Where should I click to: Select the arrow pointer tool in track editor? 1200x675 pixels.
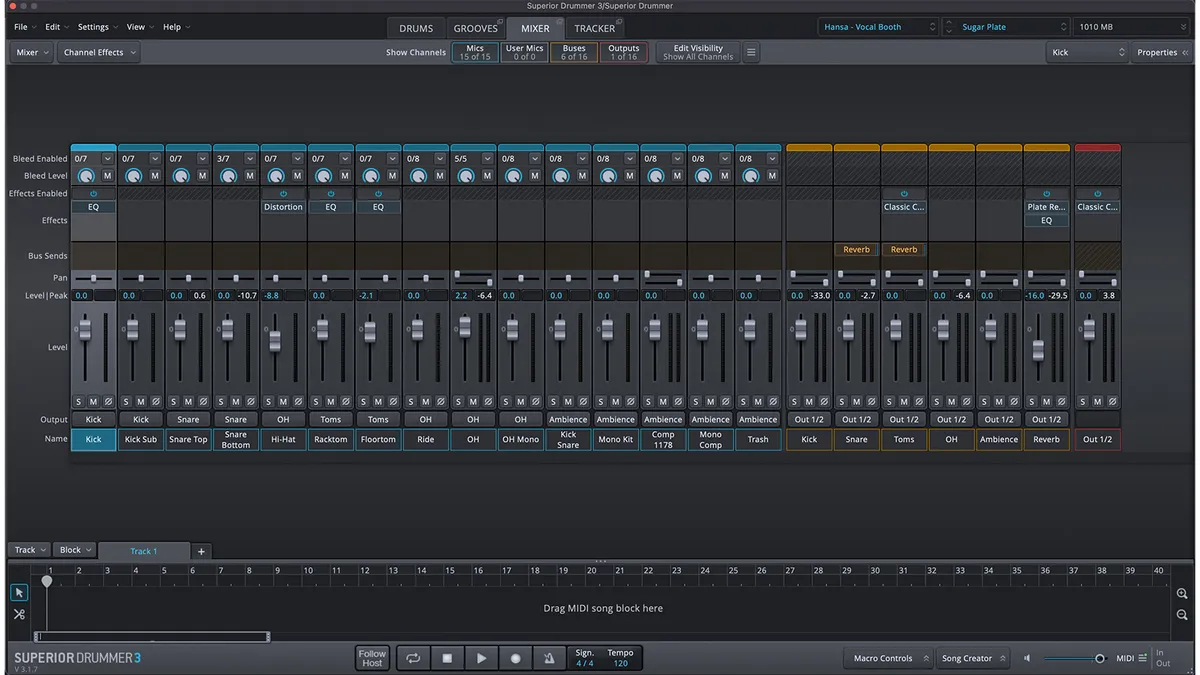(19, 593)
